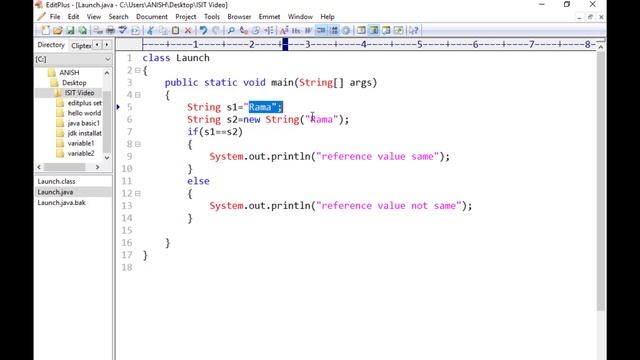The width and height of the screenshot is (640, 360).
Task: Toggle the ruler display toolbar button
Action: tap(322, 30)
